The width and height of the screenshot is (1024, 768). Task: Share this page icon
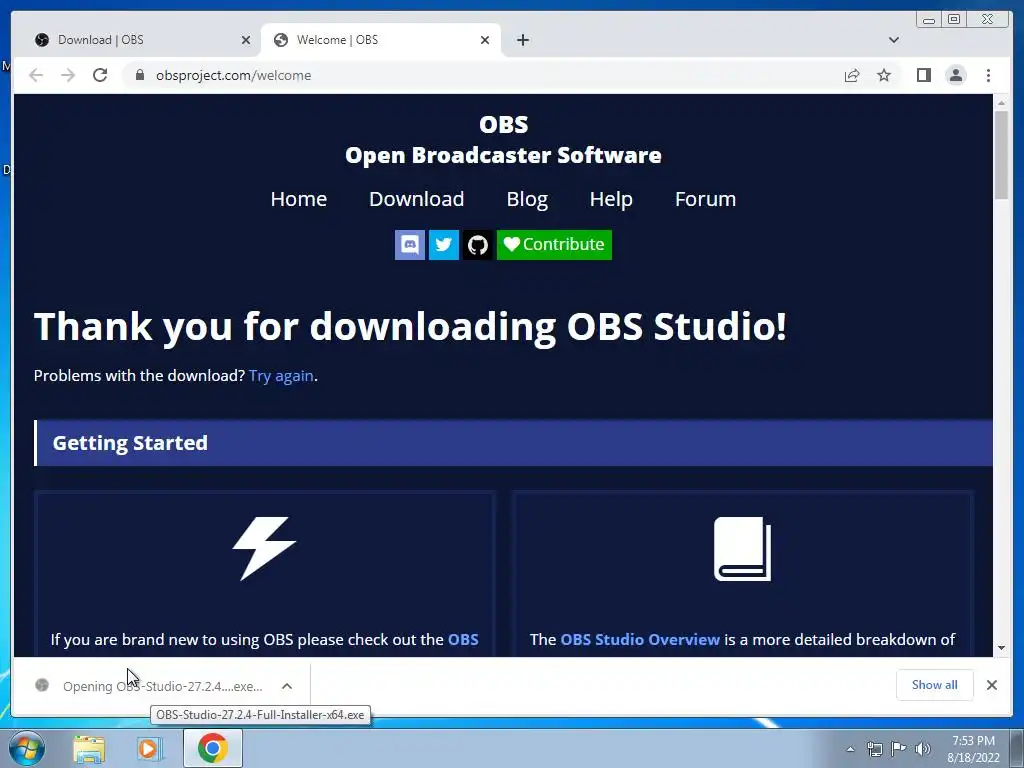pos(852,75)
